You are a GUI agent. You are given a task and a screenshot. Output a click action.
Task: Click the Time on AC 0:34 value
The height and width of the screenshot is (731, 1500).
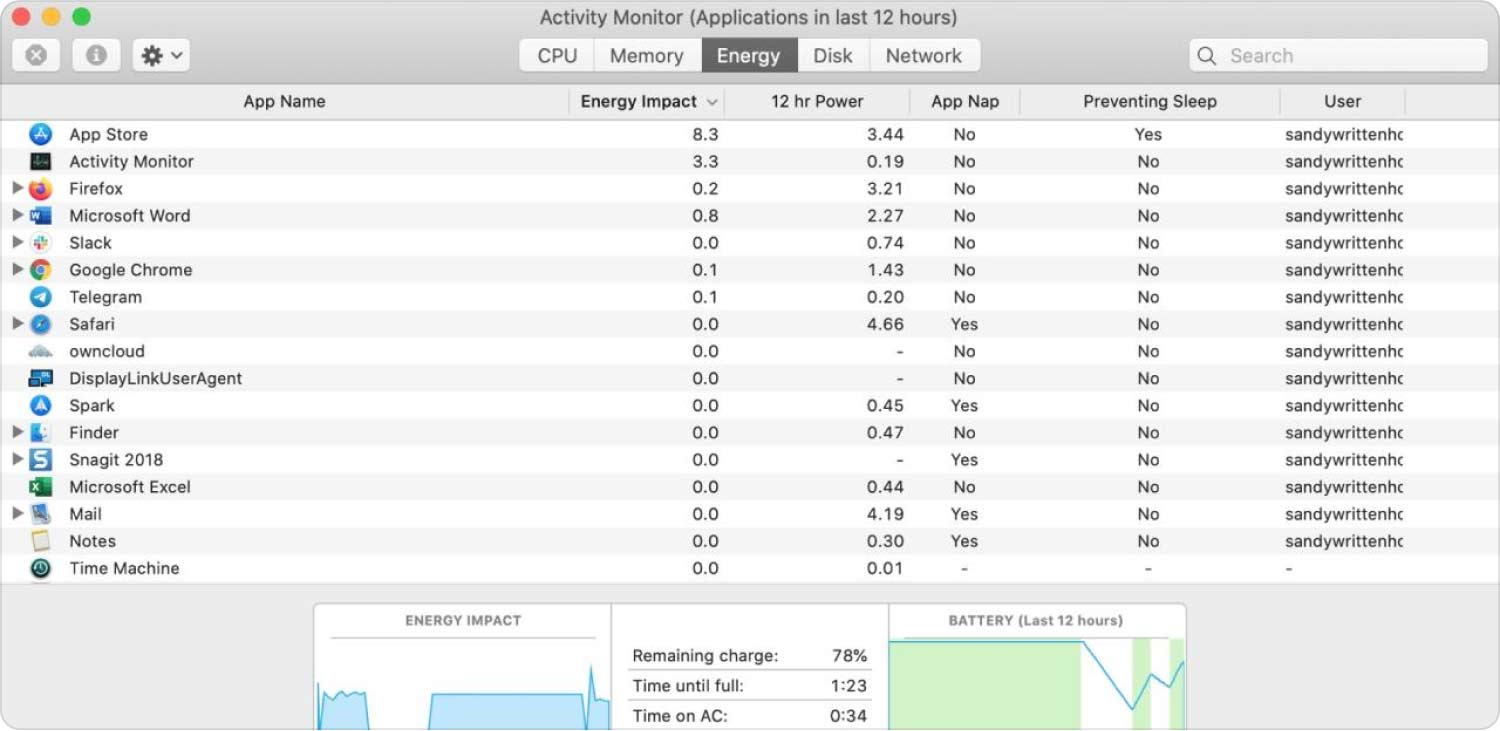849,715
